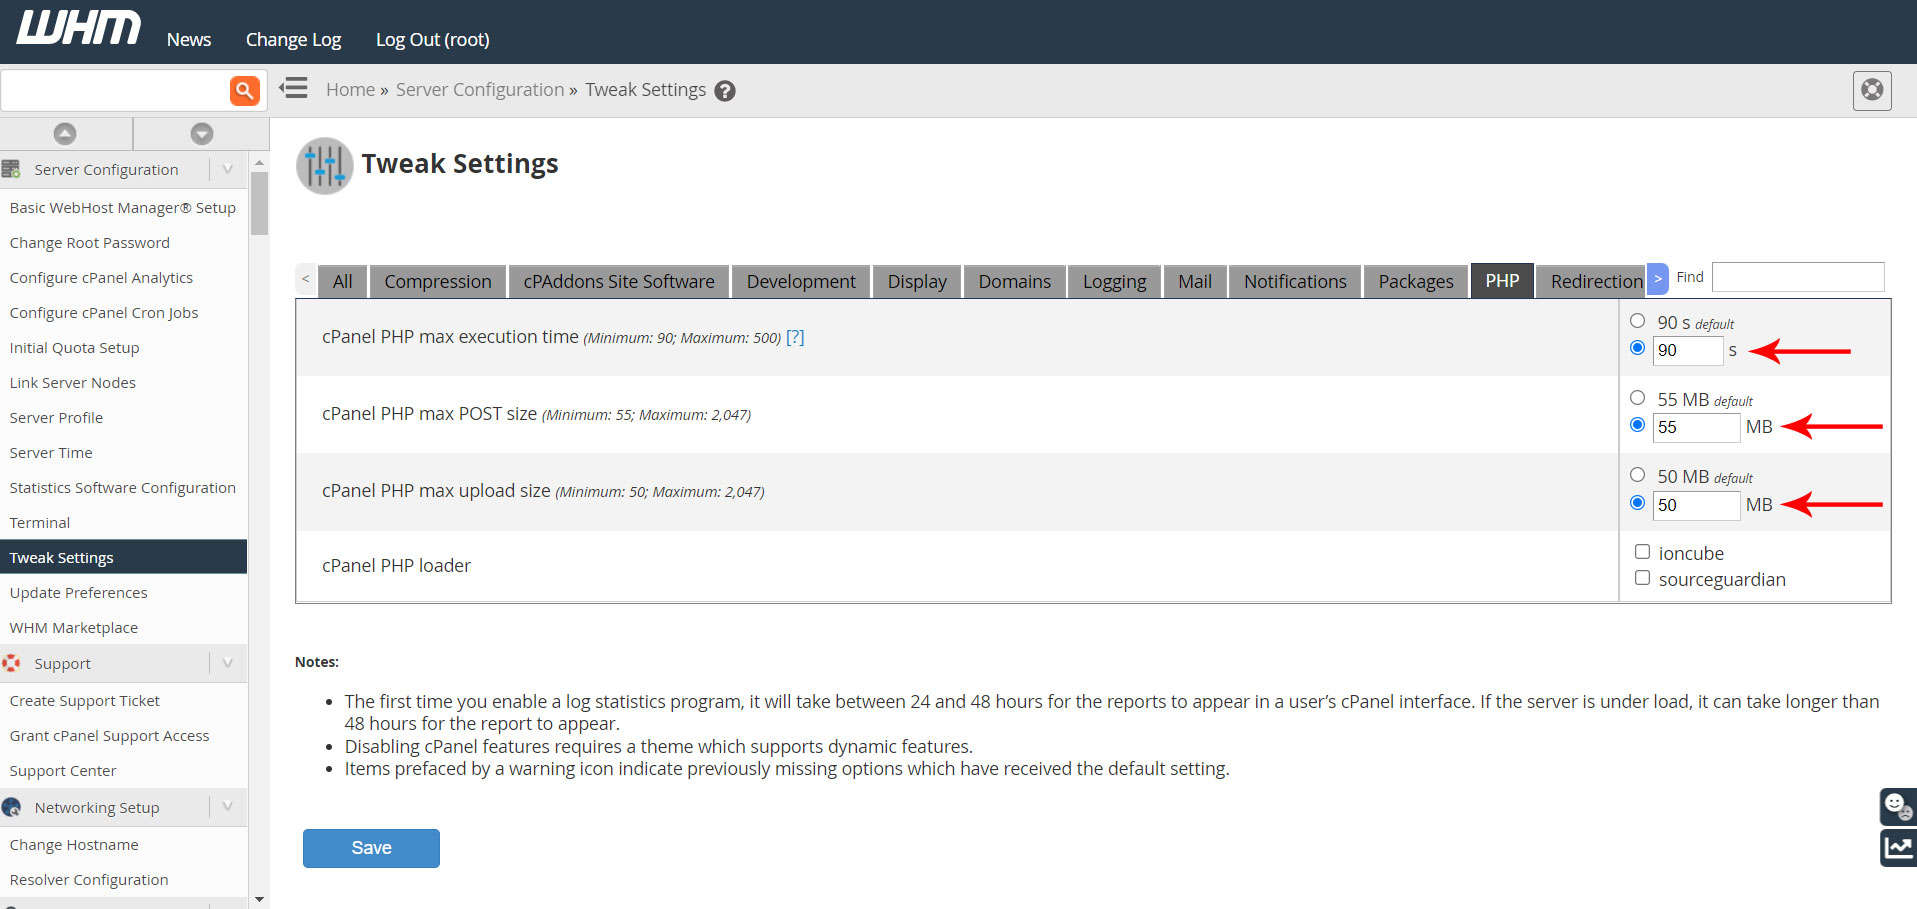Open the statistics chart icon at bottom right
The width and height of the screenshot is (1917, 909).
[x=1897, y=848]
